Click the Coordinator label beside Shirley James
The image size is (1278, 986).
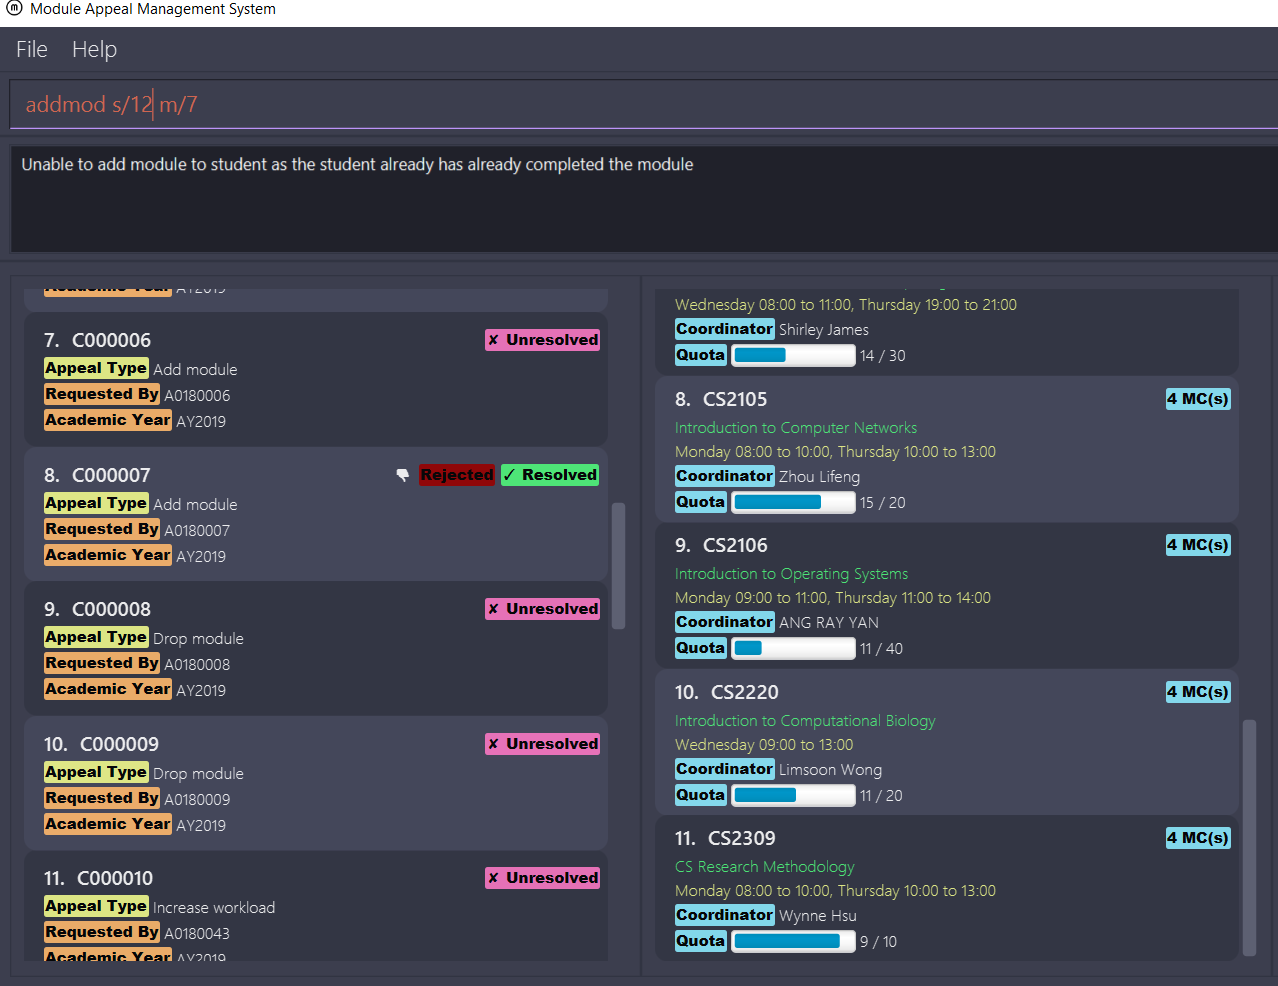point(724,329)
